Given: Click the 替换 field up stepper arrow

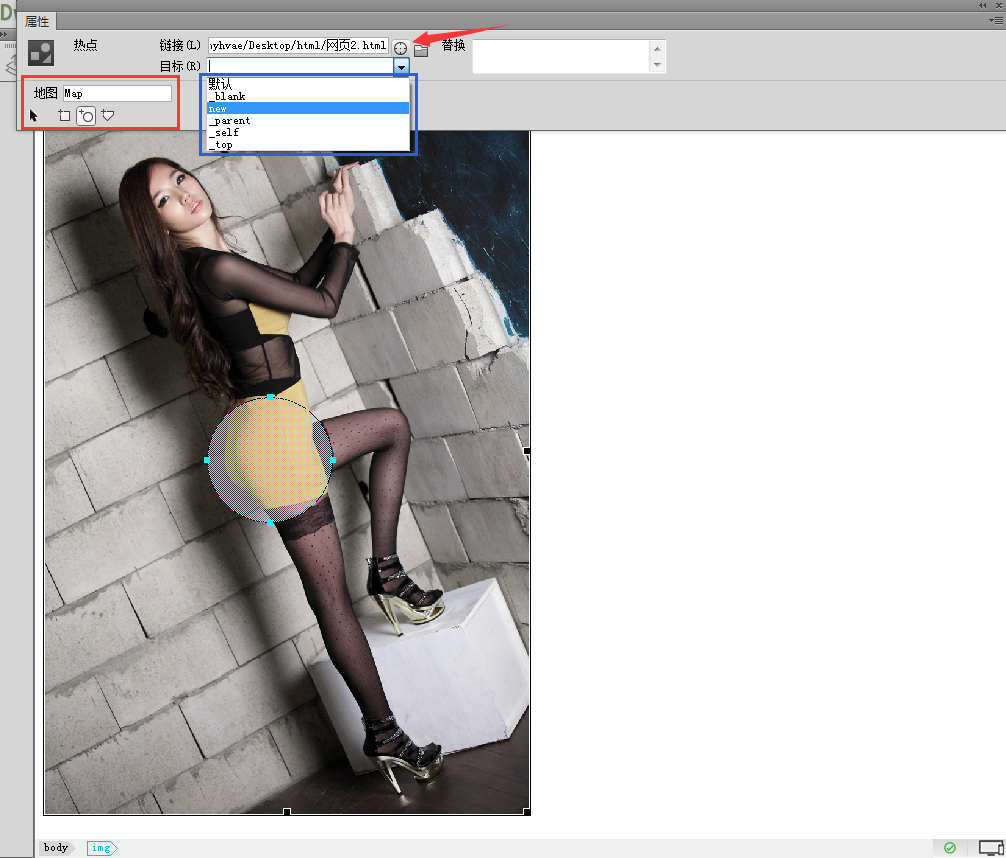Looking at the screenshot, I should click(657, 49).
